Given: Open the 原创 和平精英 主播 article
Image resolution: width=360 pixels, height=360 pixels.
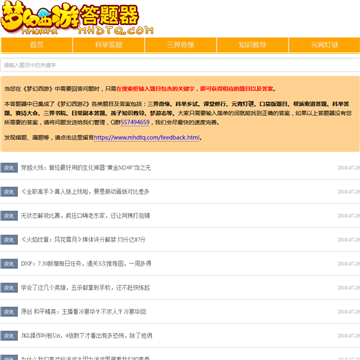Looking at the screenshot, I should pyautogui.click(x=83, y=312).
